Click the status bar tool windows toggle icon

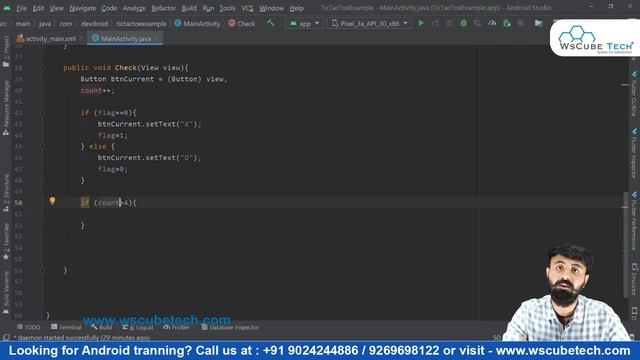[6, 338]
